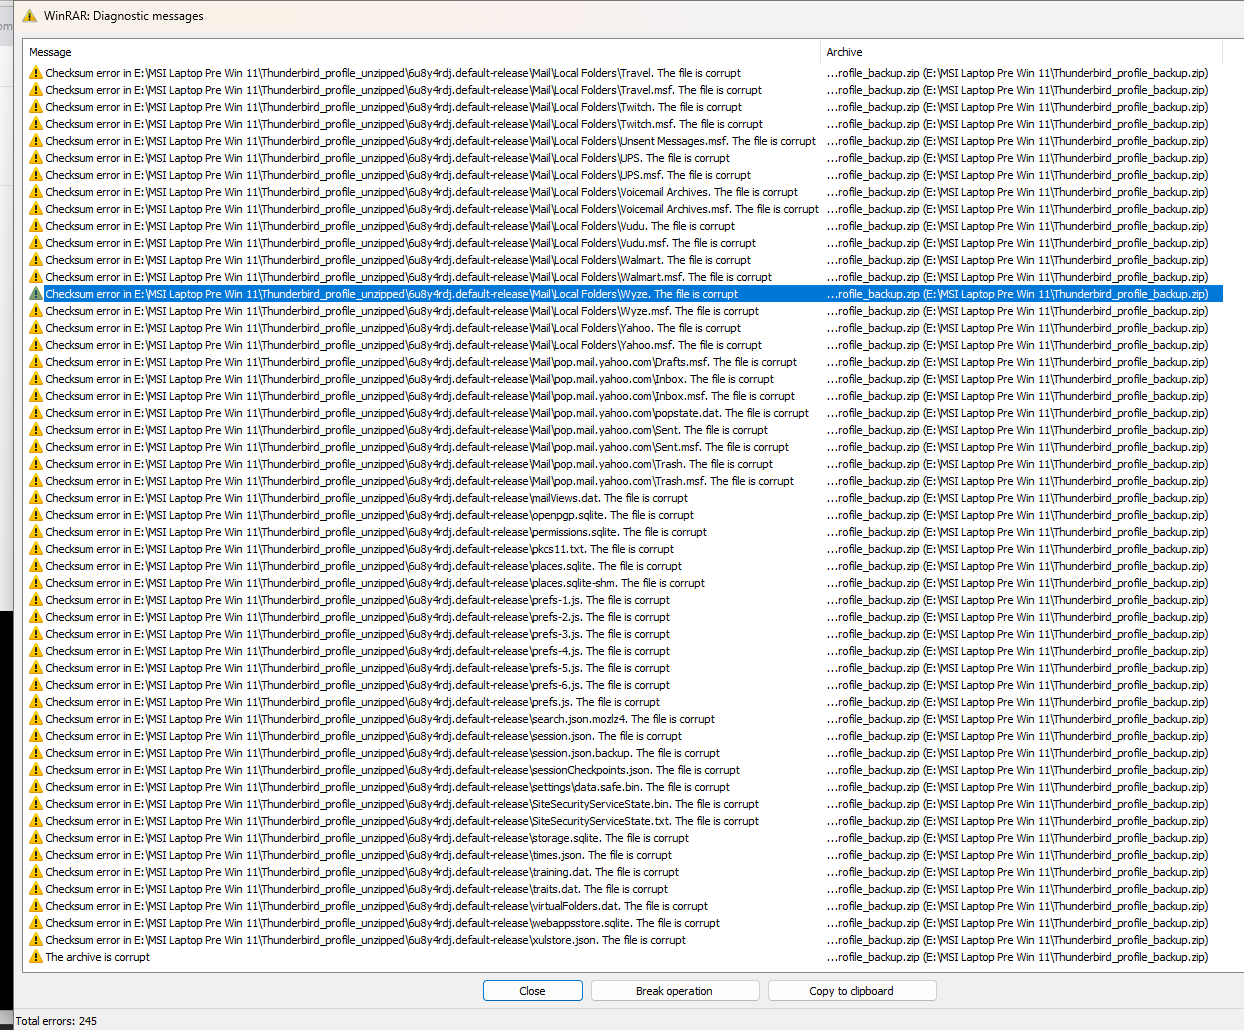Click warning icon on the Trash.msf row
This screenshot has height=1030, width=1244.
36,481
